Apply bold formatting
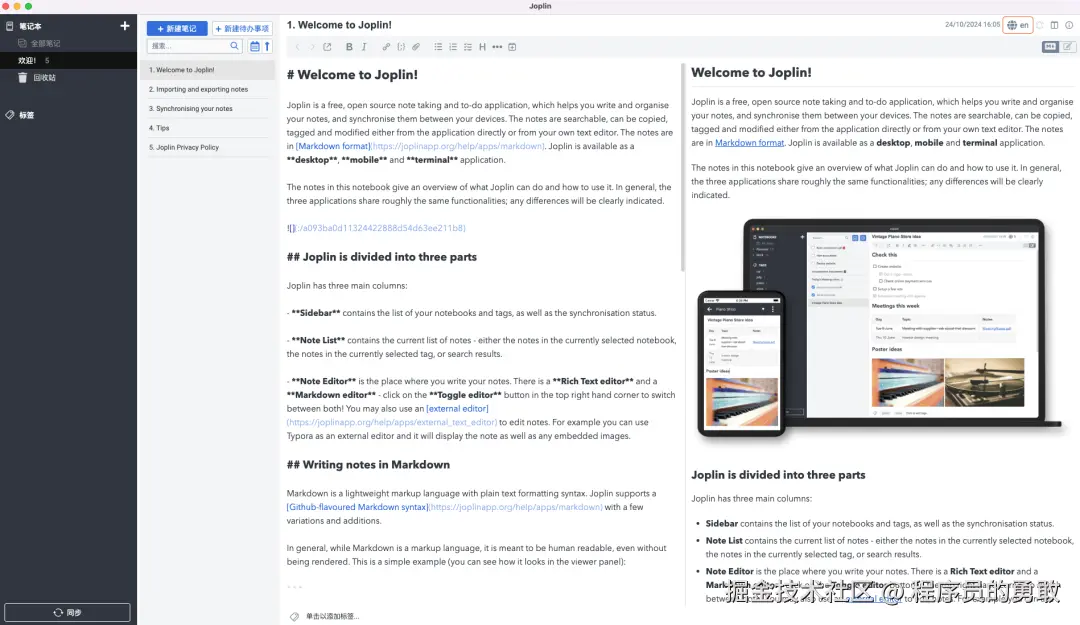Viewport: 1080px width, 625px height. (x=349, y=47)
